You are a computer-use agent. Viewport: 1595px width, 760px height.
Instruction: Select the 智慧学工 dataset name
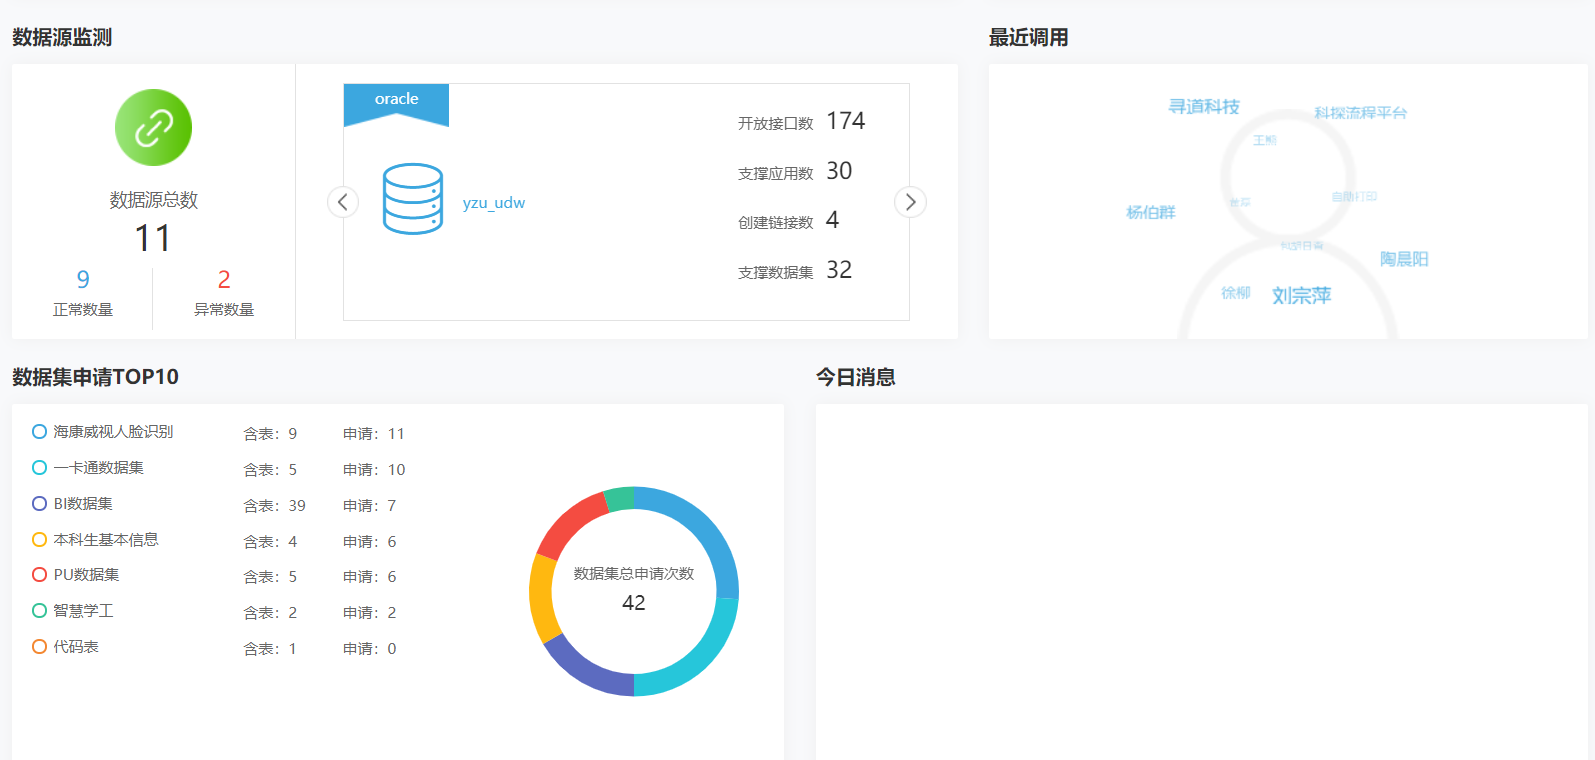click(x=83, y=611)
